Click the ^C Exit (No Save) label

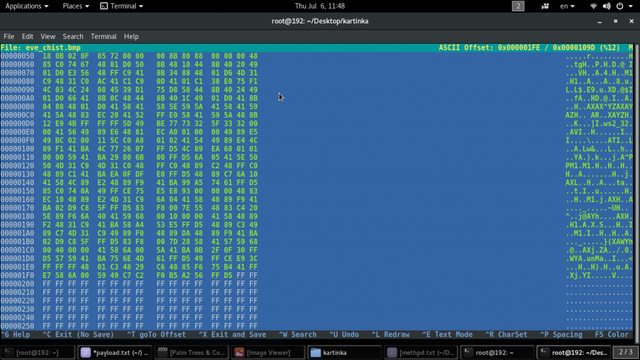pyautogui.click(x=78, y=334)
